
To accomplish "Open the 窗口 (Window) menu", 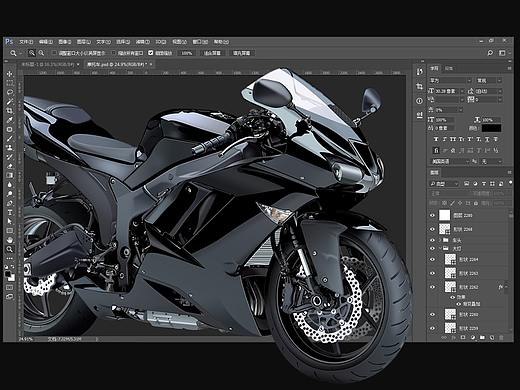I will 200,42.
